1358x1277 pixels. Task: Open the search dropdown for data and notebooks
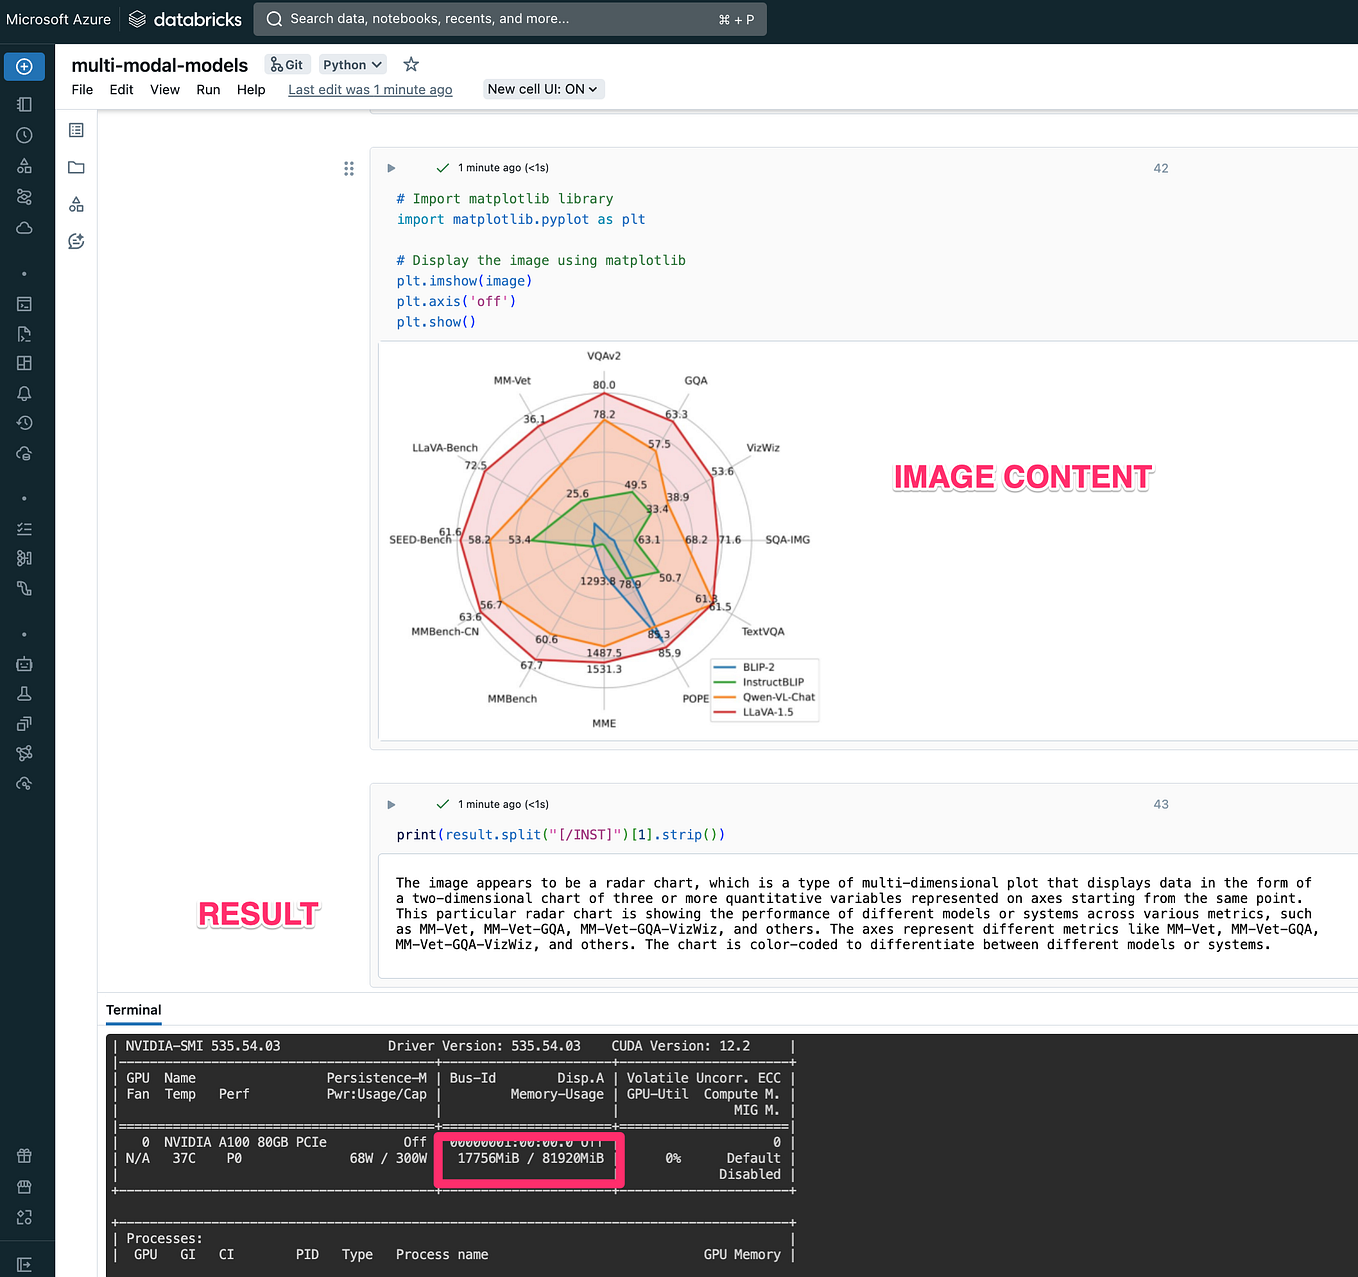tap(510, 18)
